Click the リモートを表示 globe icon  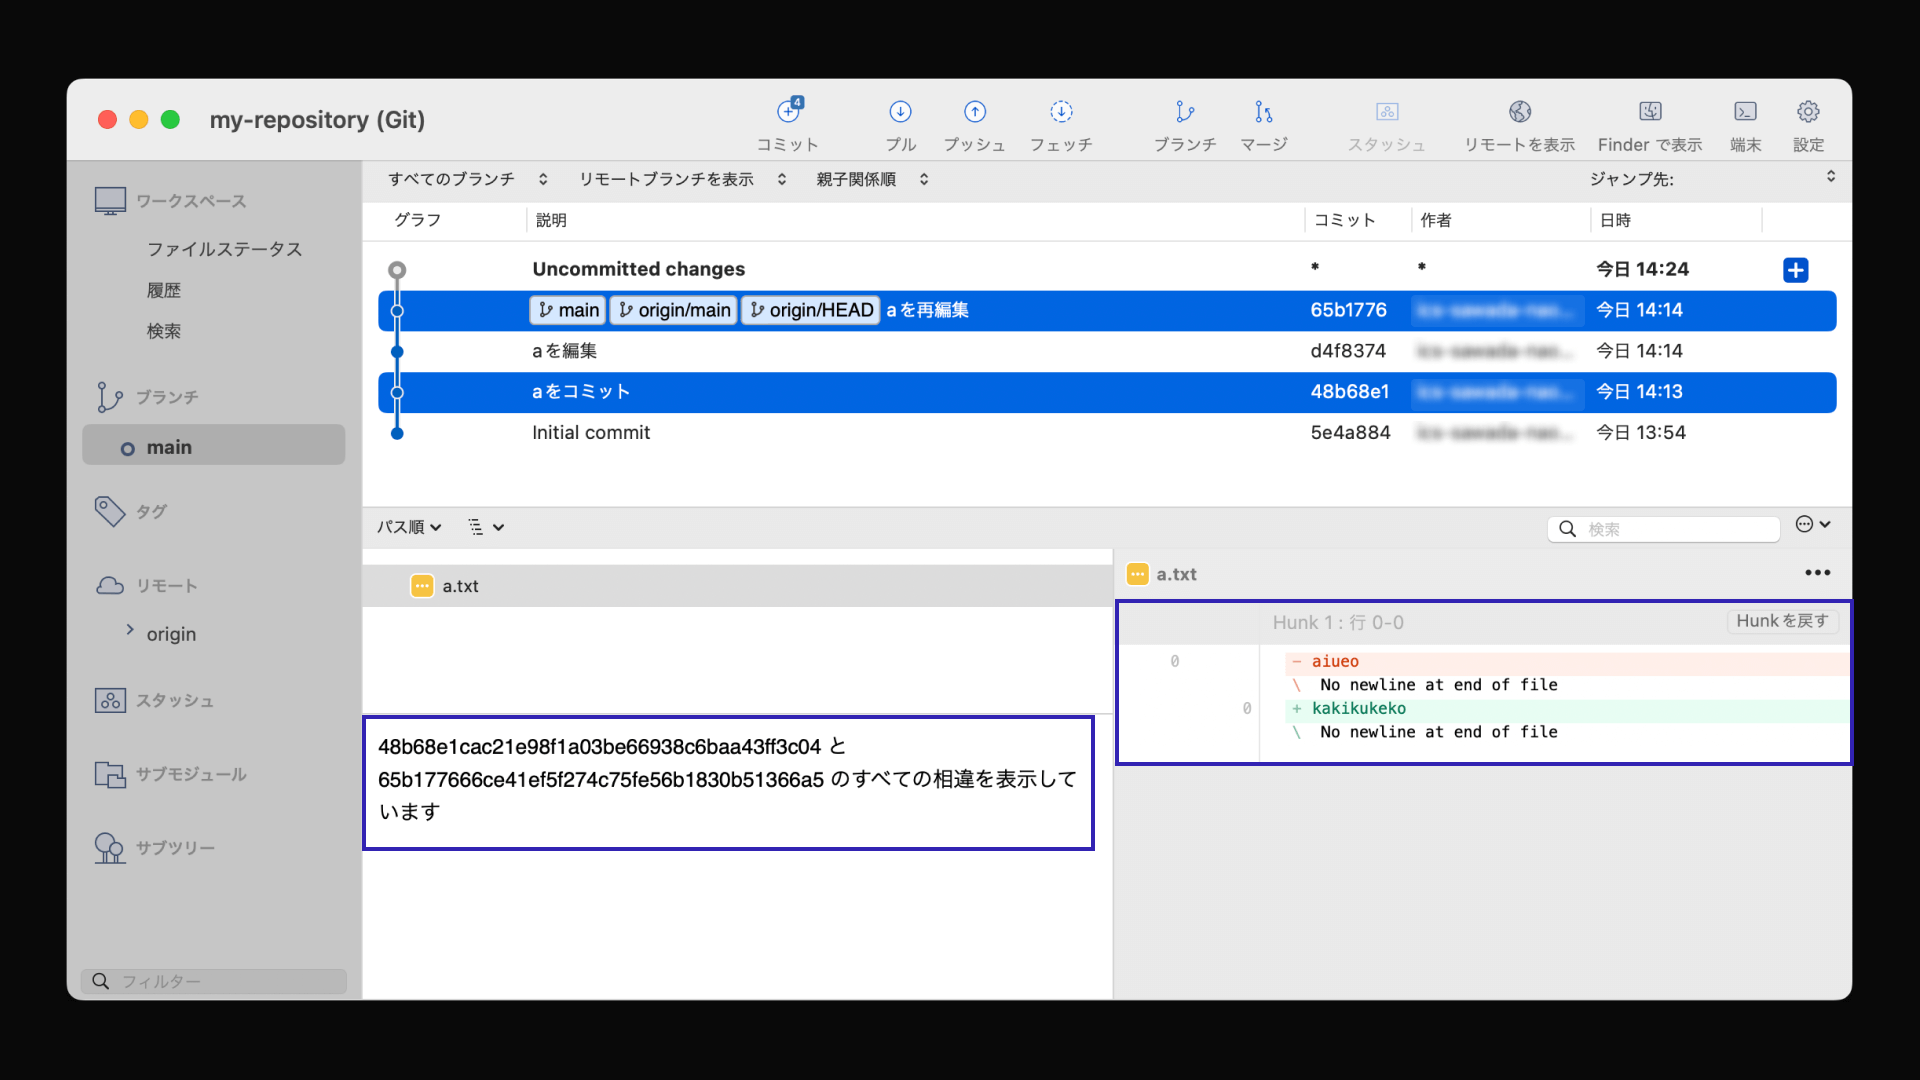point(1520,111)
